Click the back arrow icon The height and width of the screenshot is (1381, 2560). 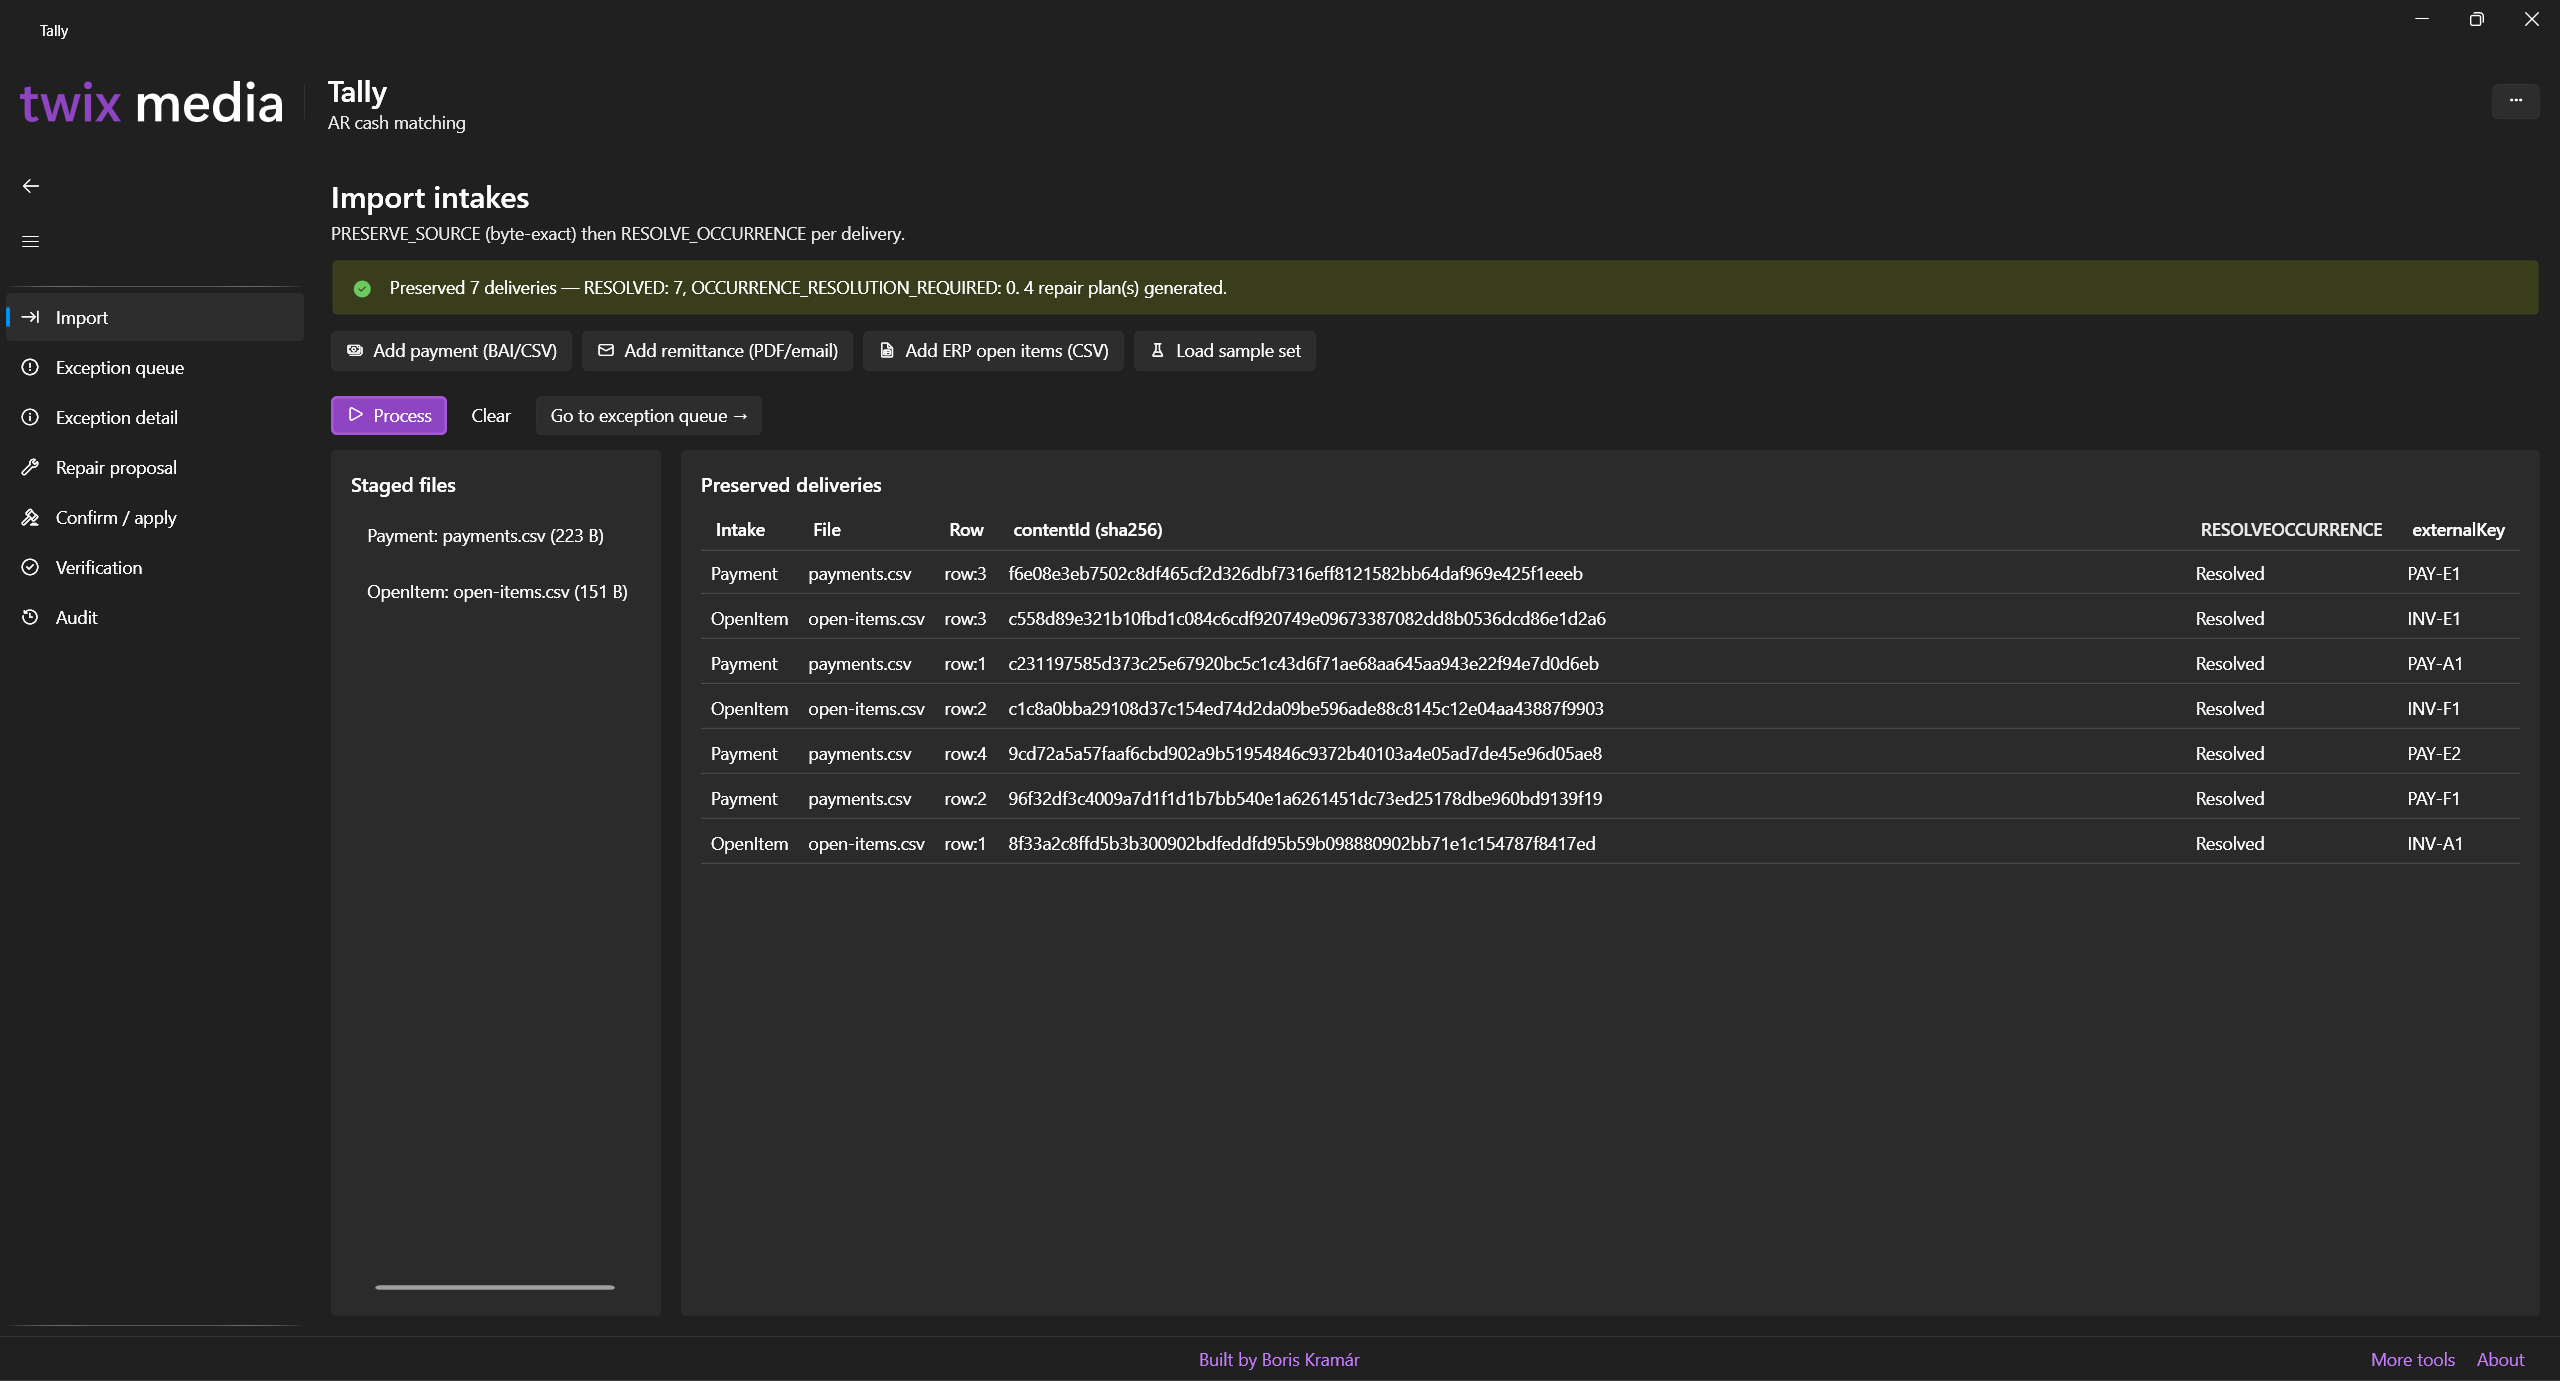31,186
